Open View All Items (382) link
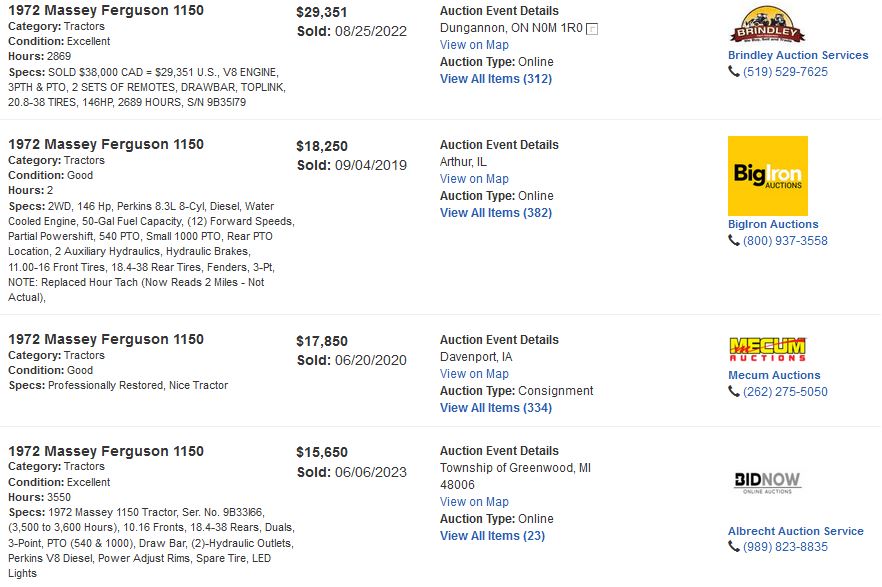The height and width of the screenshot is (587, 882). pyautogui.click(x=496, y=213)
